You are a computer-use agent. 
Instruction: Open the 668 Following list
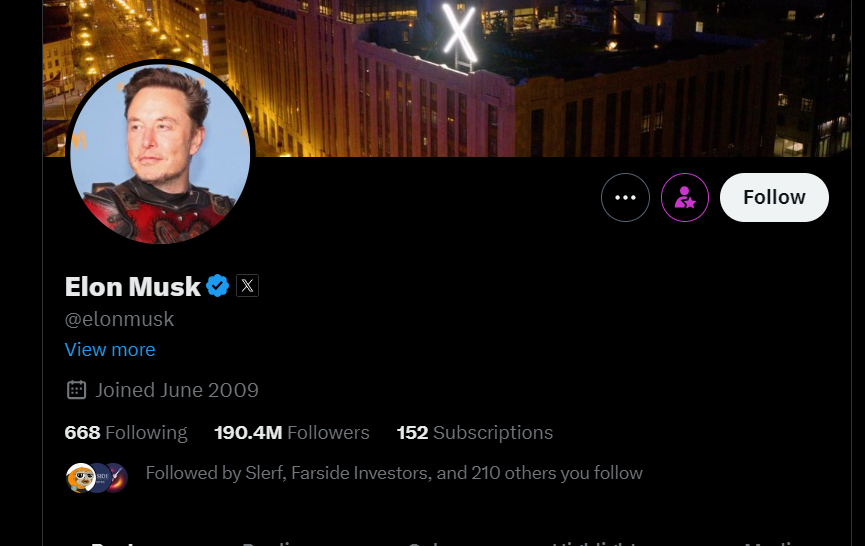tap(126, 433)
